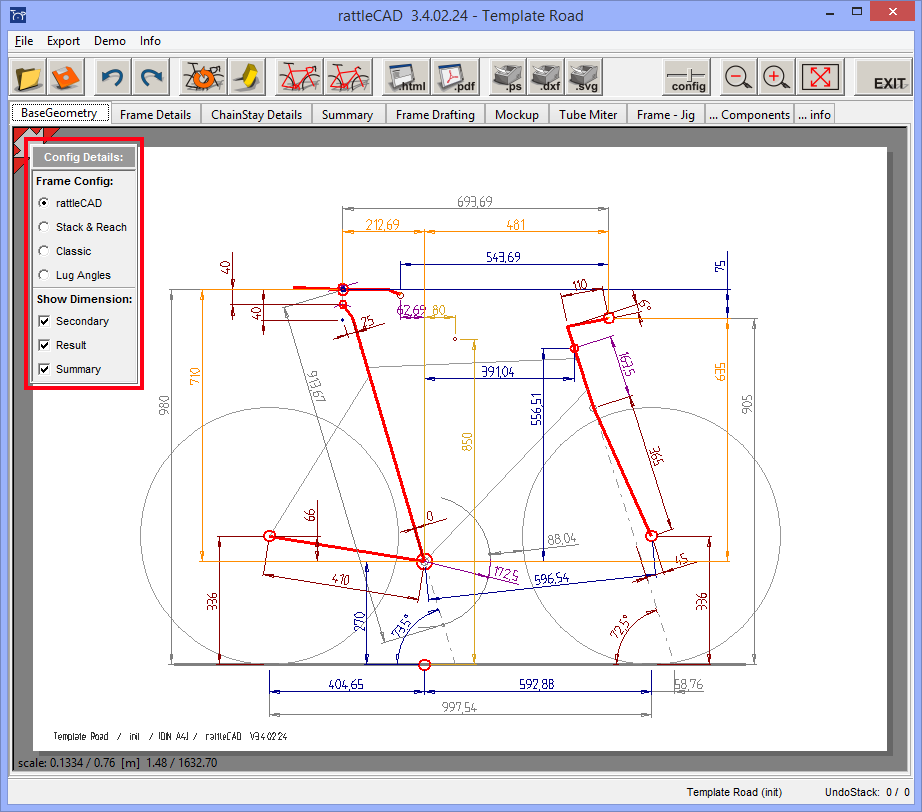Click the yellow pencil toolbar icon

coord(247,77)
